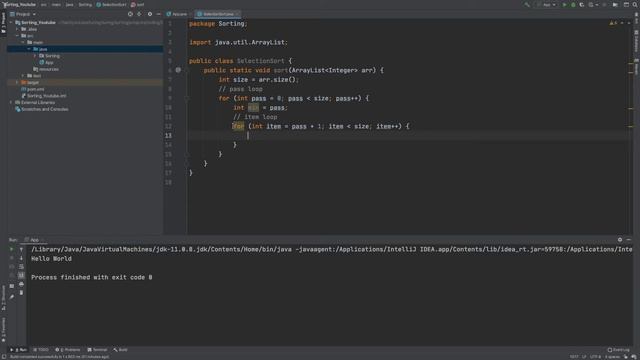Toggle the Project side tab on left edge
This screenshot has width=640, height=360.
pyautogui.click(x=3, y=23)
